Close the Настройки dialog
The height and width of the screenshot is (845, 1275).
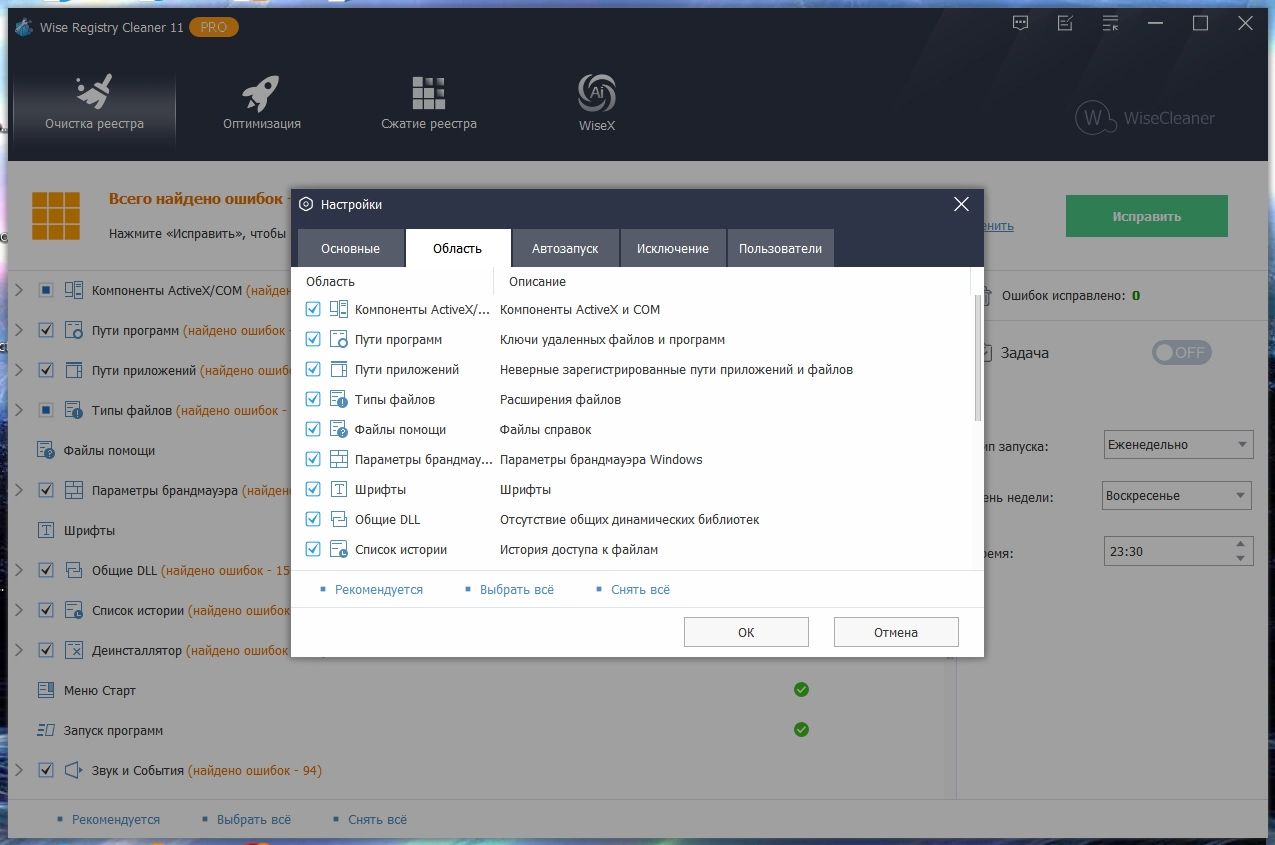[x=961, y=204]
